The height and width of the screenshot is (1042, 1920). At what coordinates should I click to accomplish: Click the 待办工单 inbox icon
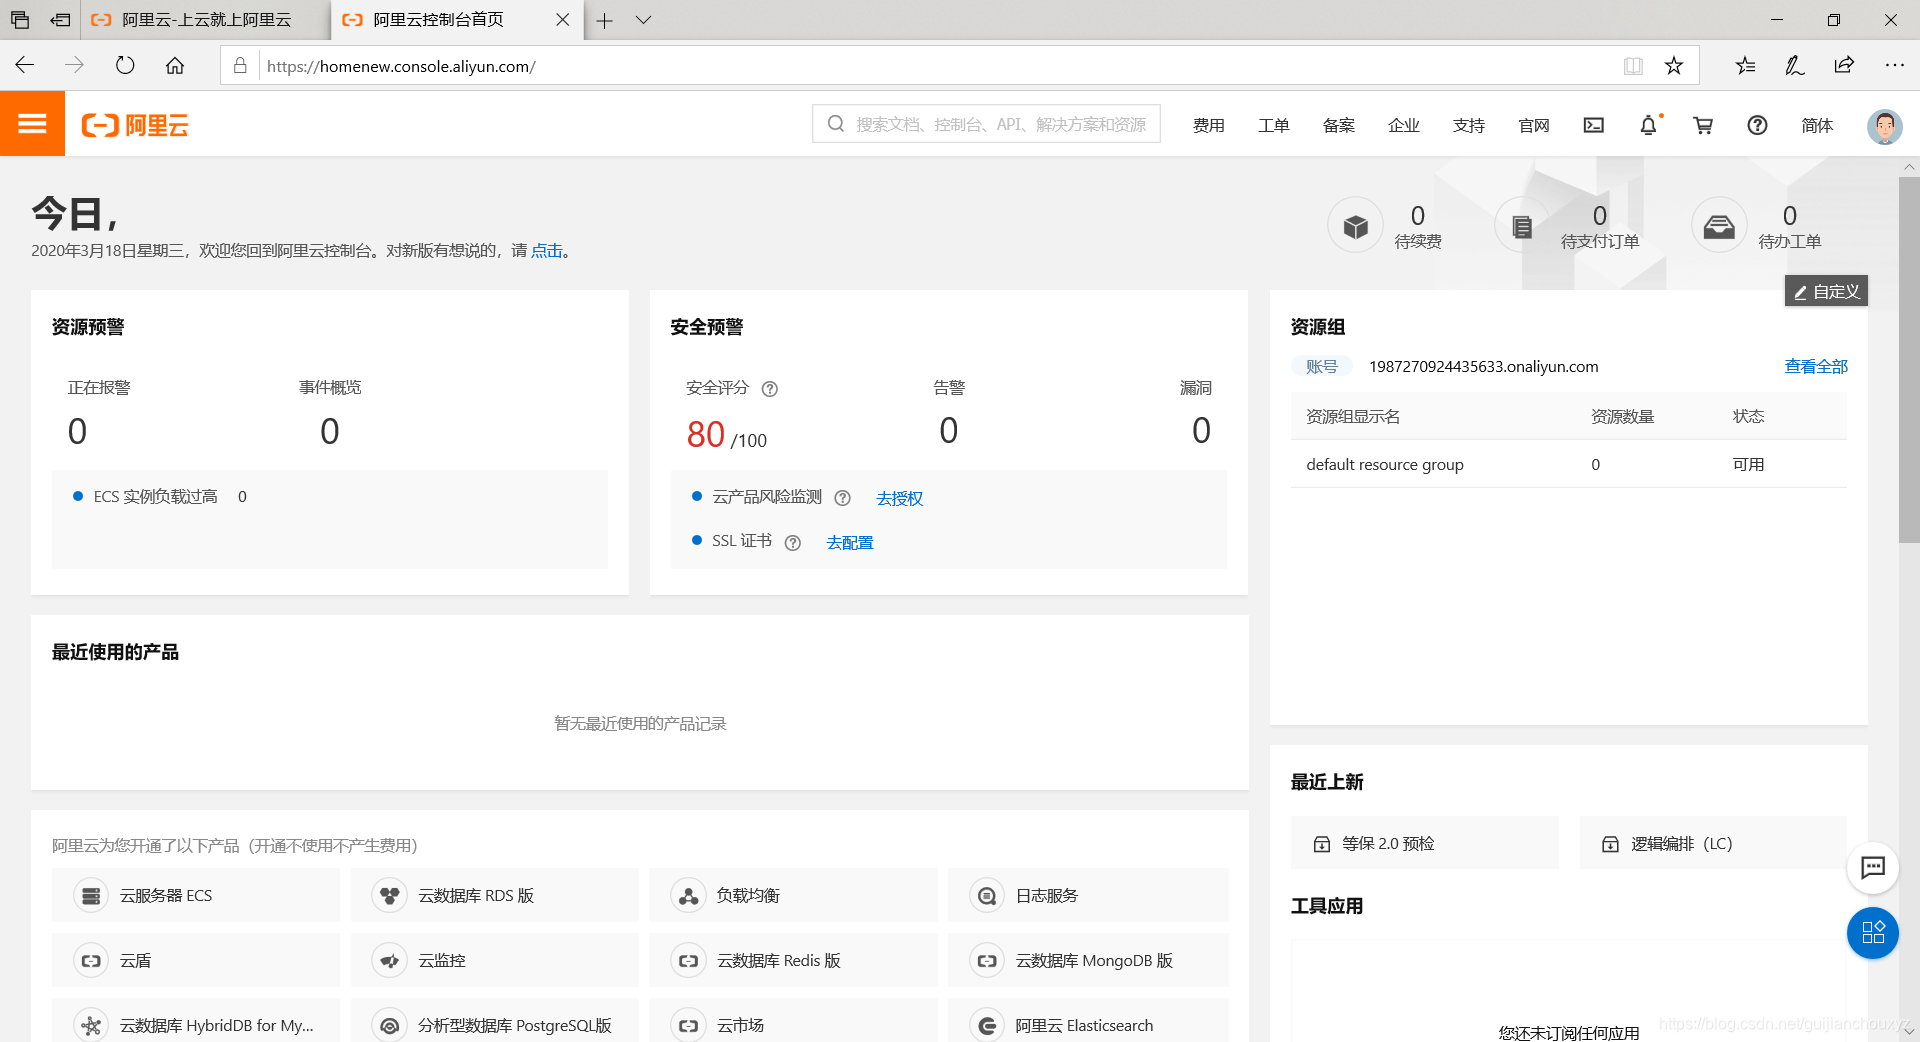coord(1719,226)
